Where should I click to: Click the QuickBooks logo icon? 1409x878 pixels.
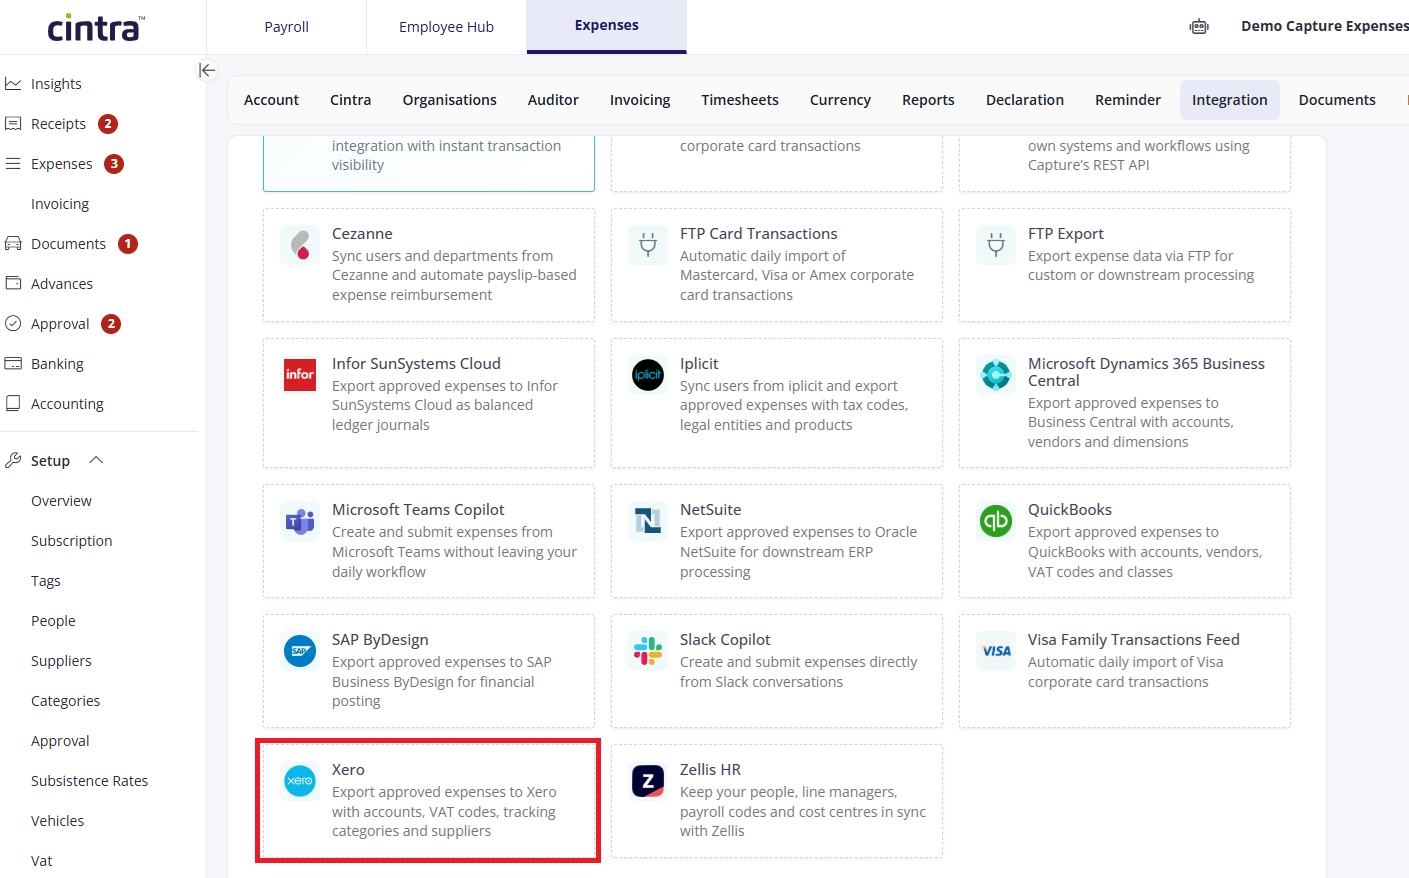[x=996, y=521]
